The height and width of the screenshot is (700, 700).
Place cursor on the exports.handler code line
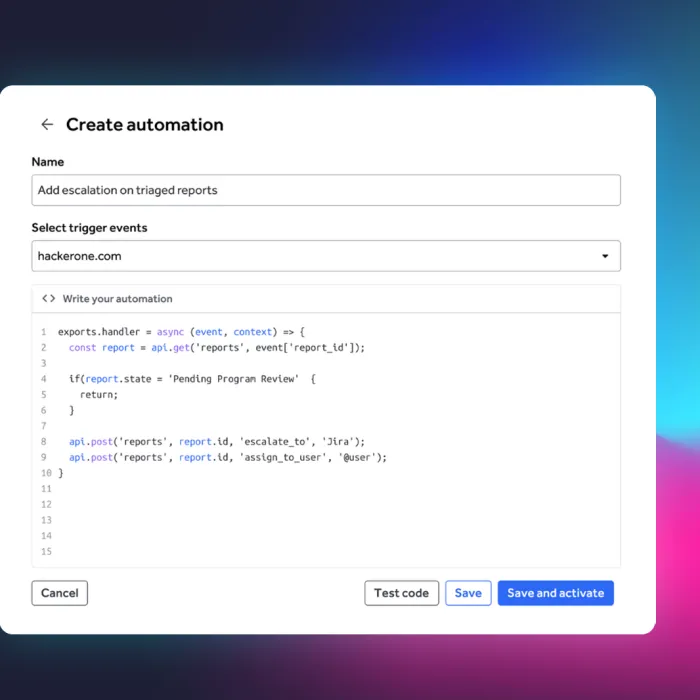coord(180,332)
